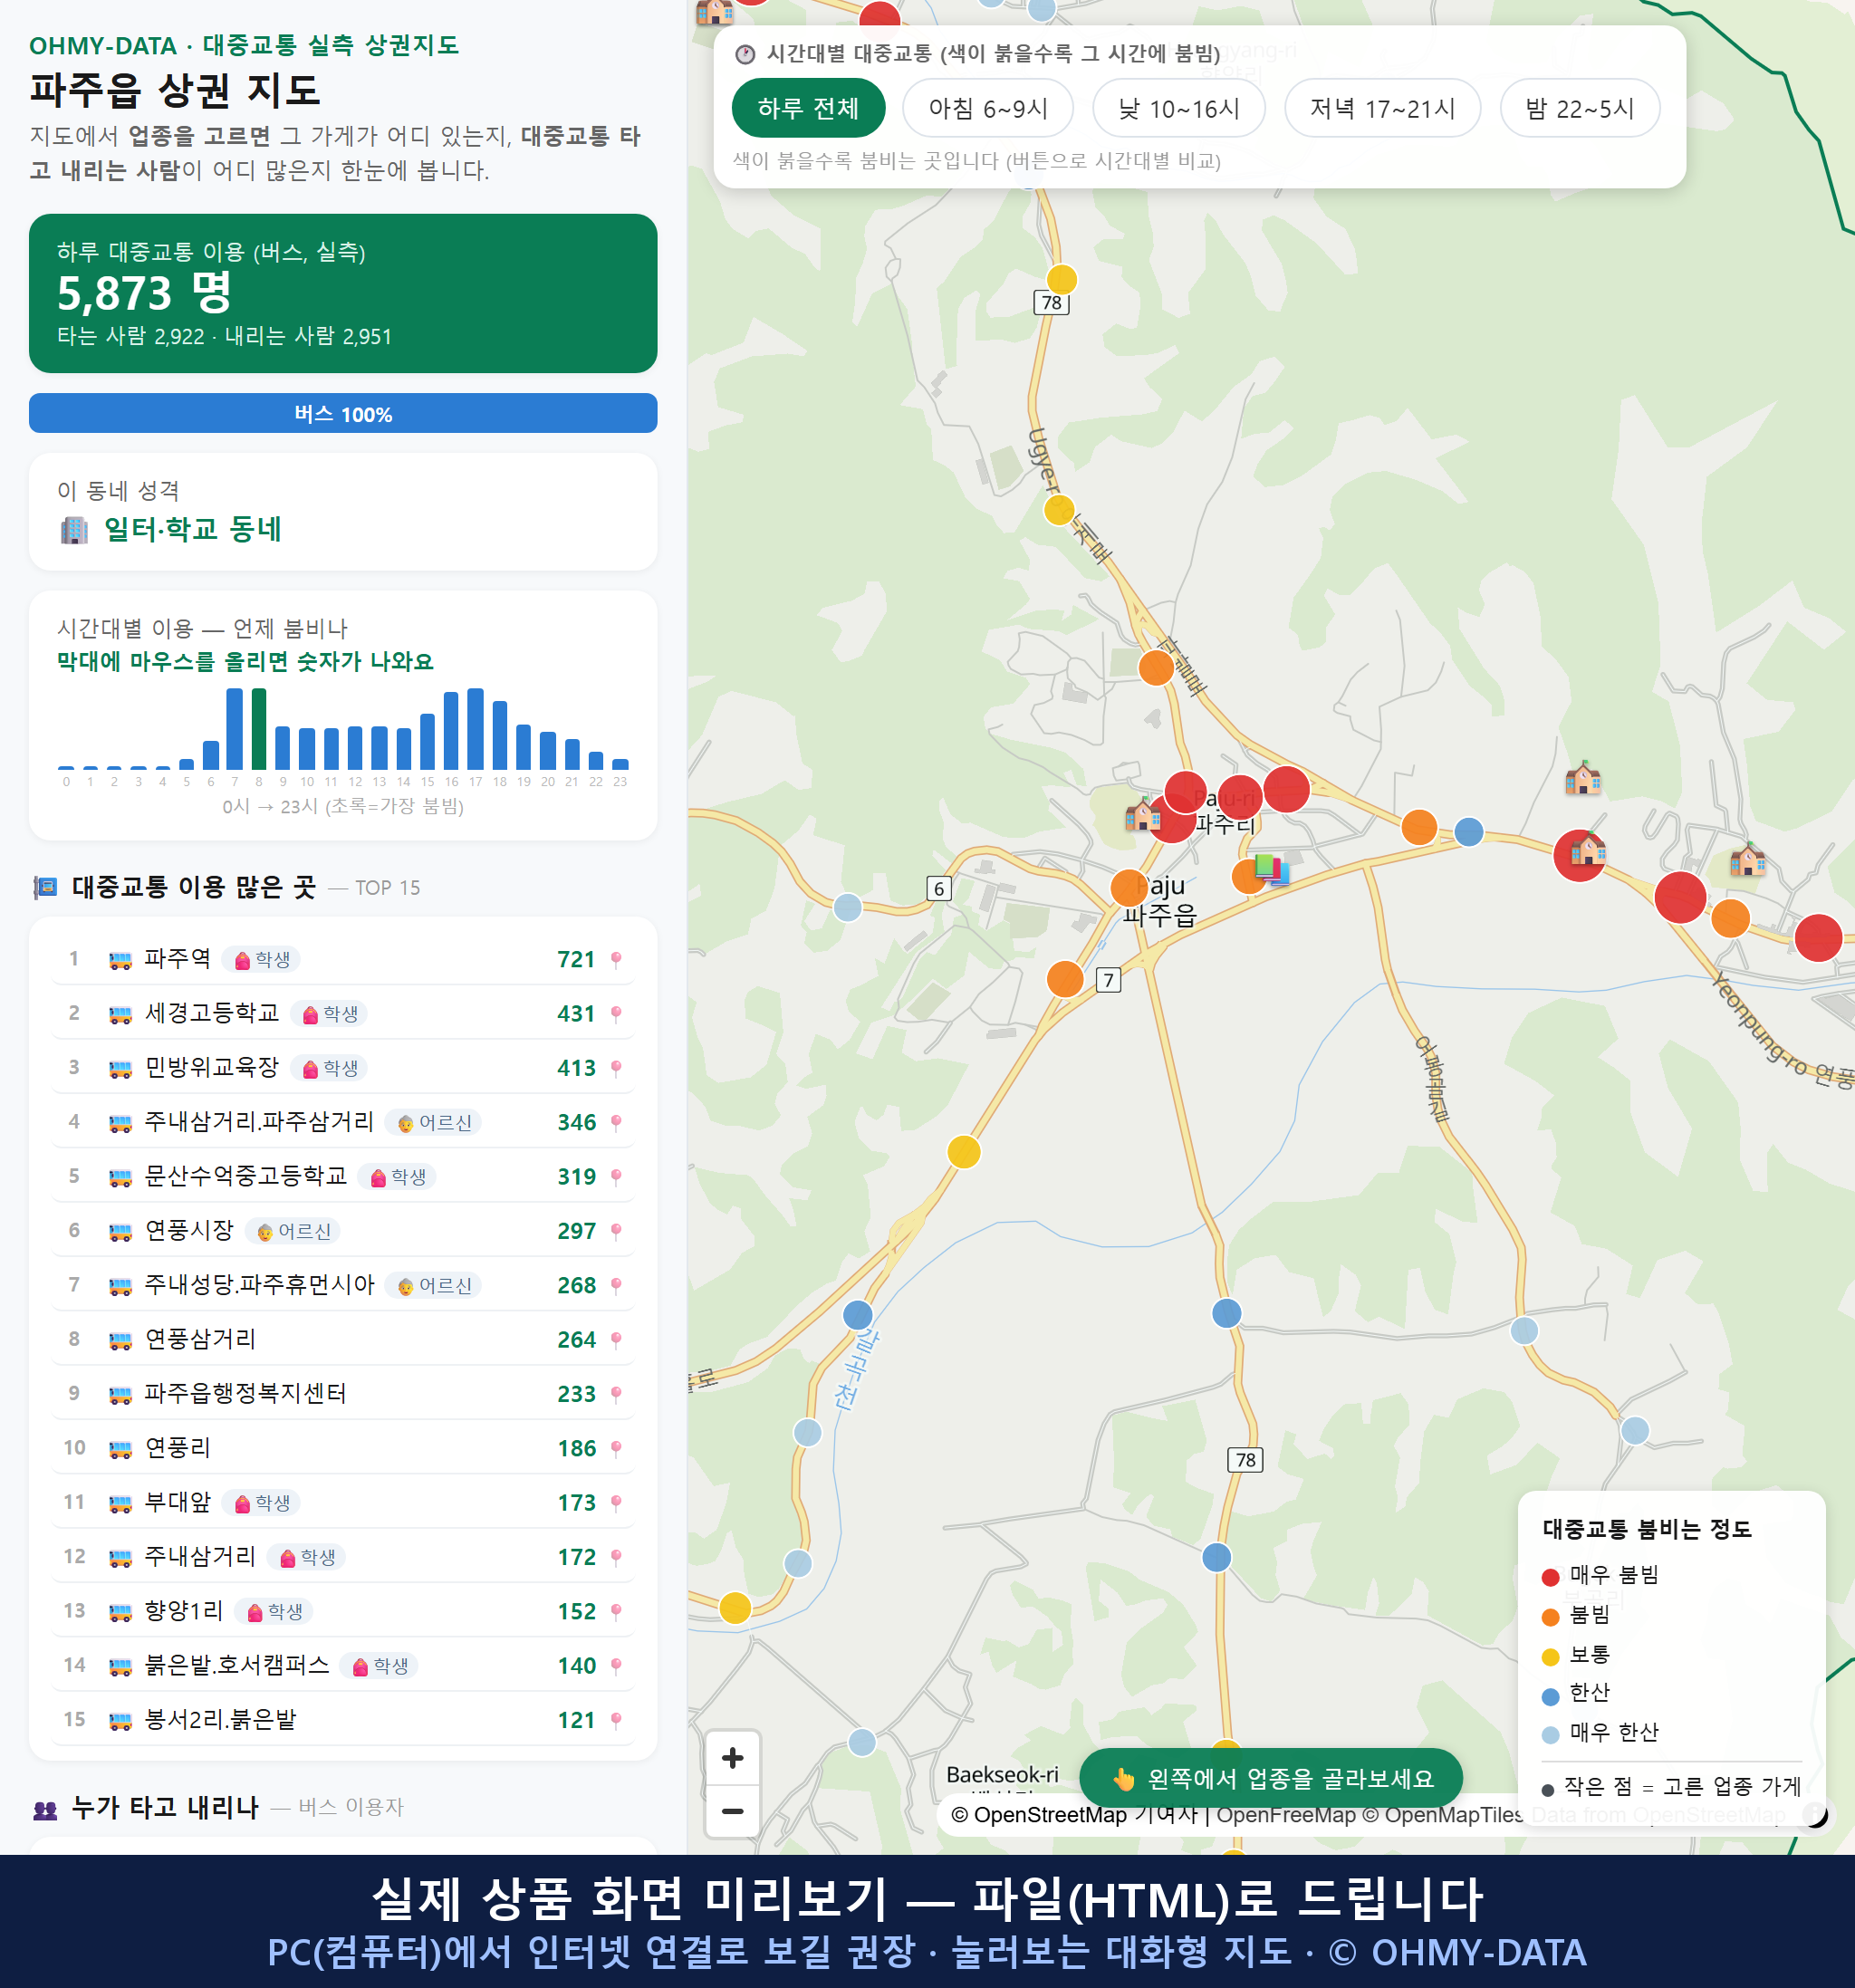Click the route 78 shield near map top
Viewport: 1855px width, 1988px height.
click(x=1051, y=303)
